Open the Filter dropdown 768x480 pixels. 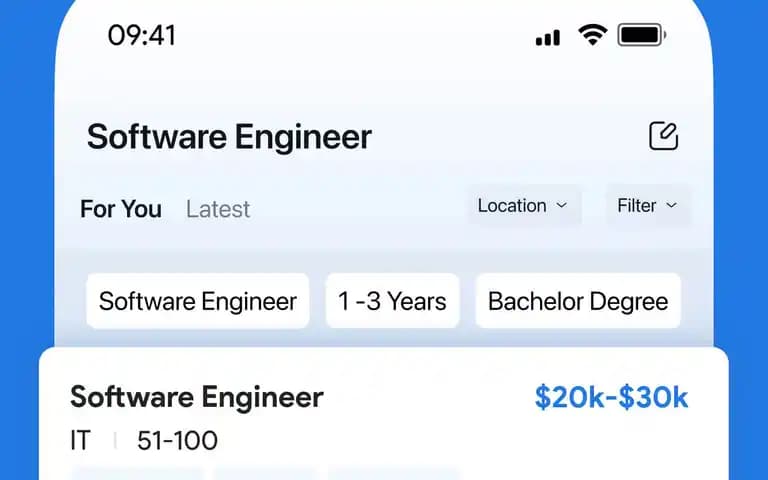pyautogui.click(x=648, y=206)
